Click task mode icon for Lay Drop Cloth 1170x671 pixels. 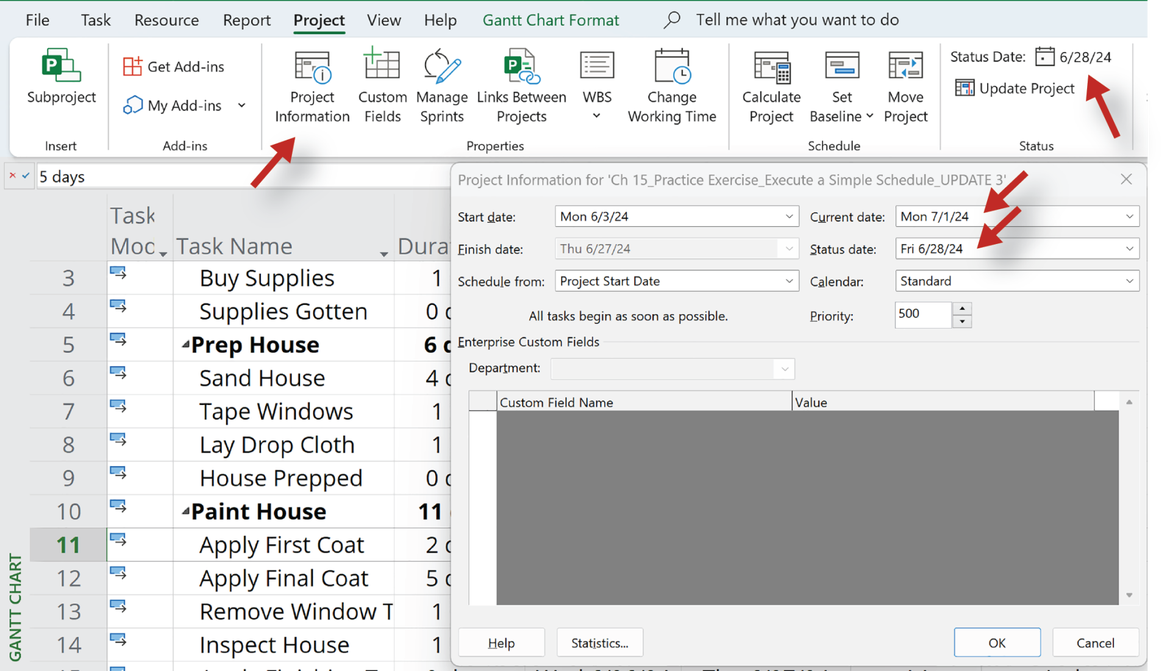tap(118, 440)
